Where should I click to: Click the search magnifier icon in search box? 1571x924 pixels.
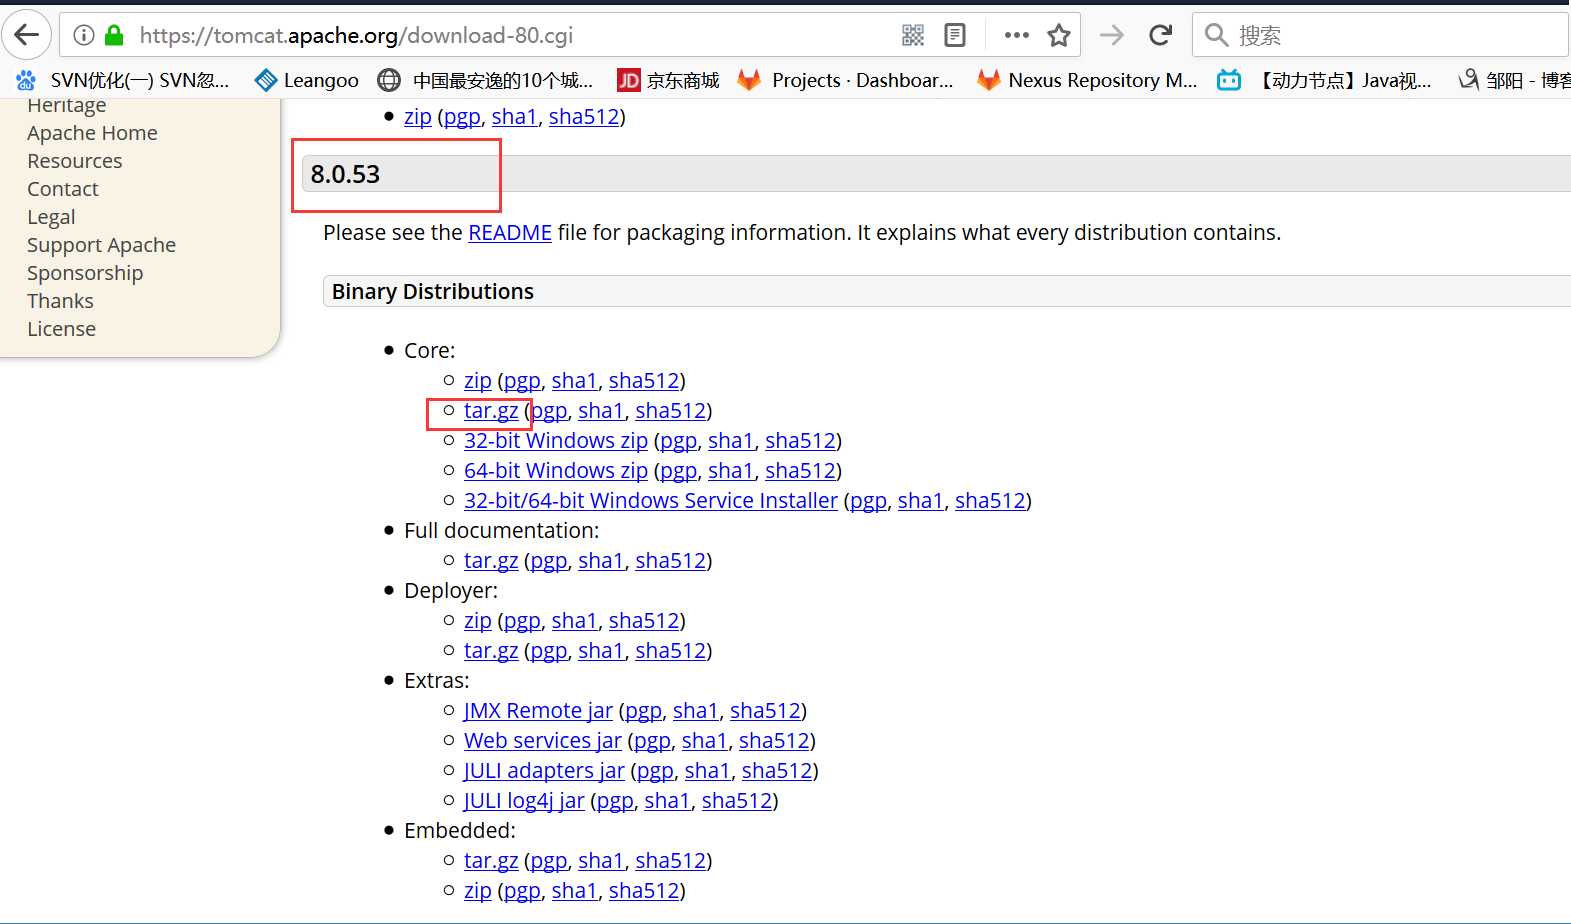(1216, 35)
